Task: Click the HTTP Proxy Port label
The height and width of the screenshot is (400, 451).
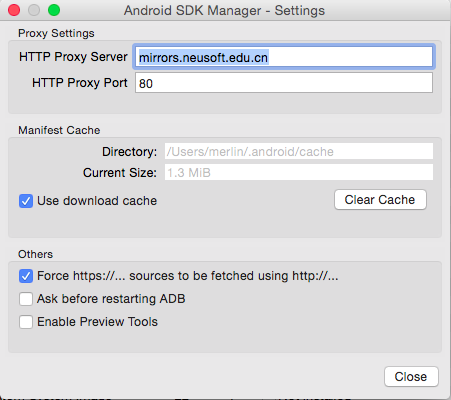Action: tap(80, 83)
